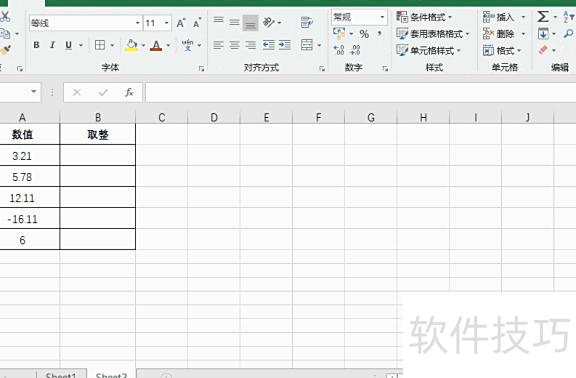Open the number group dialog launcher
This screenshot has width=576, height=378.
[385, 68]
